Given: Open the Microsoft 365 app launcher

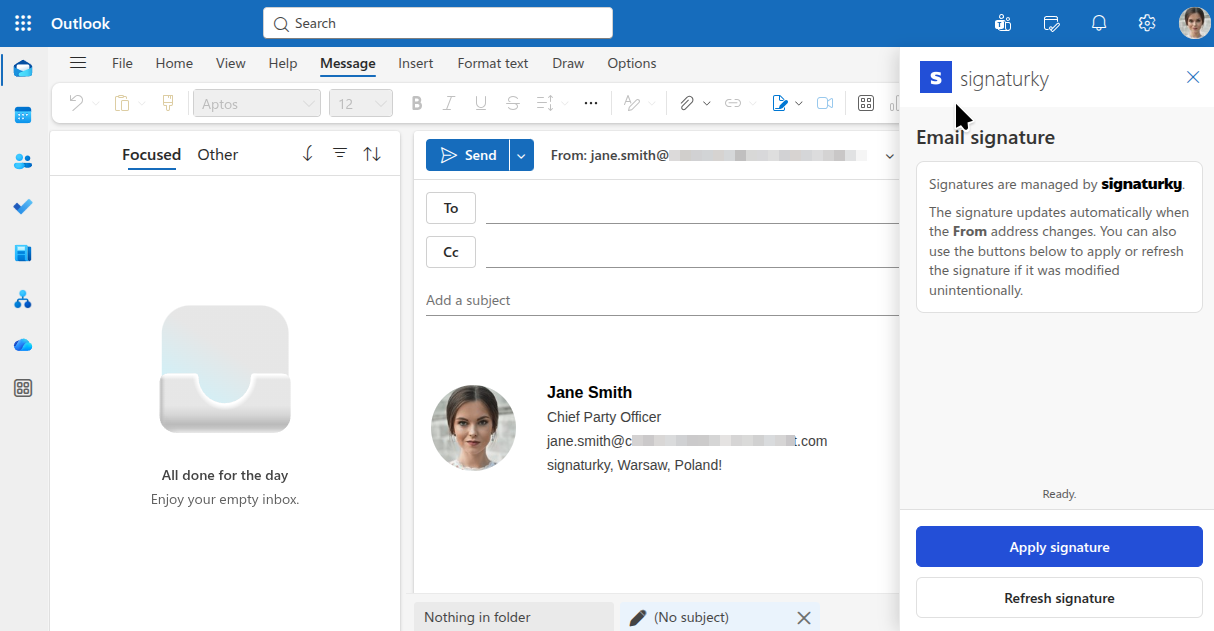Looking at the screenshot, I should coord(23,23).
